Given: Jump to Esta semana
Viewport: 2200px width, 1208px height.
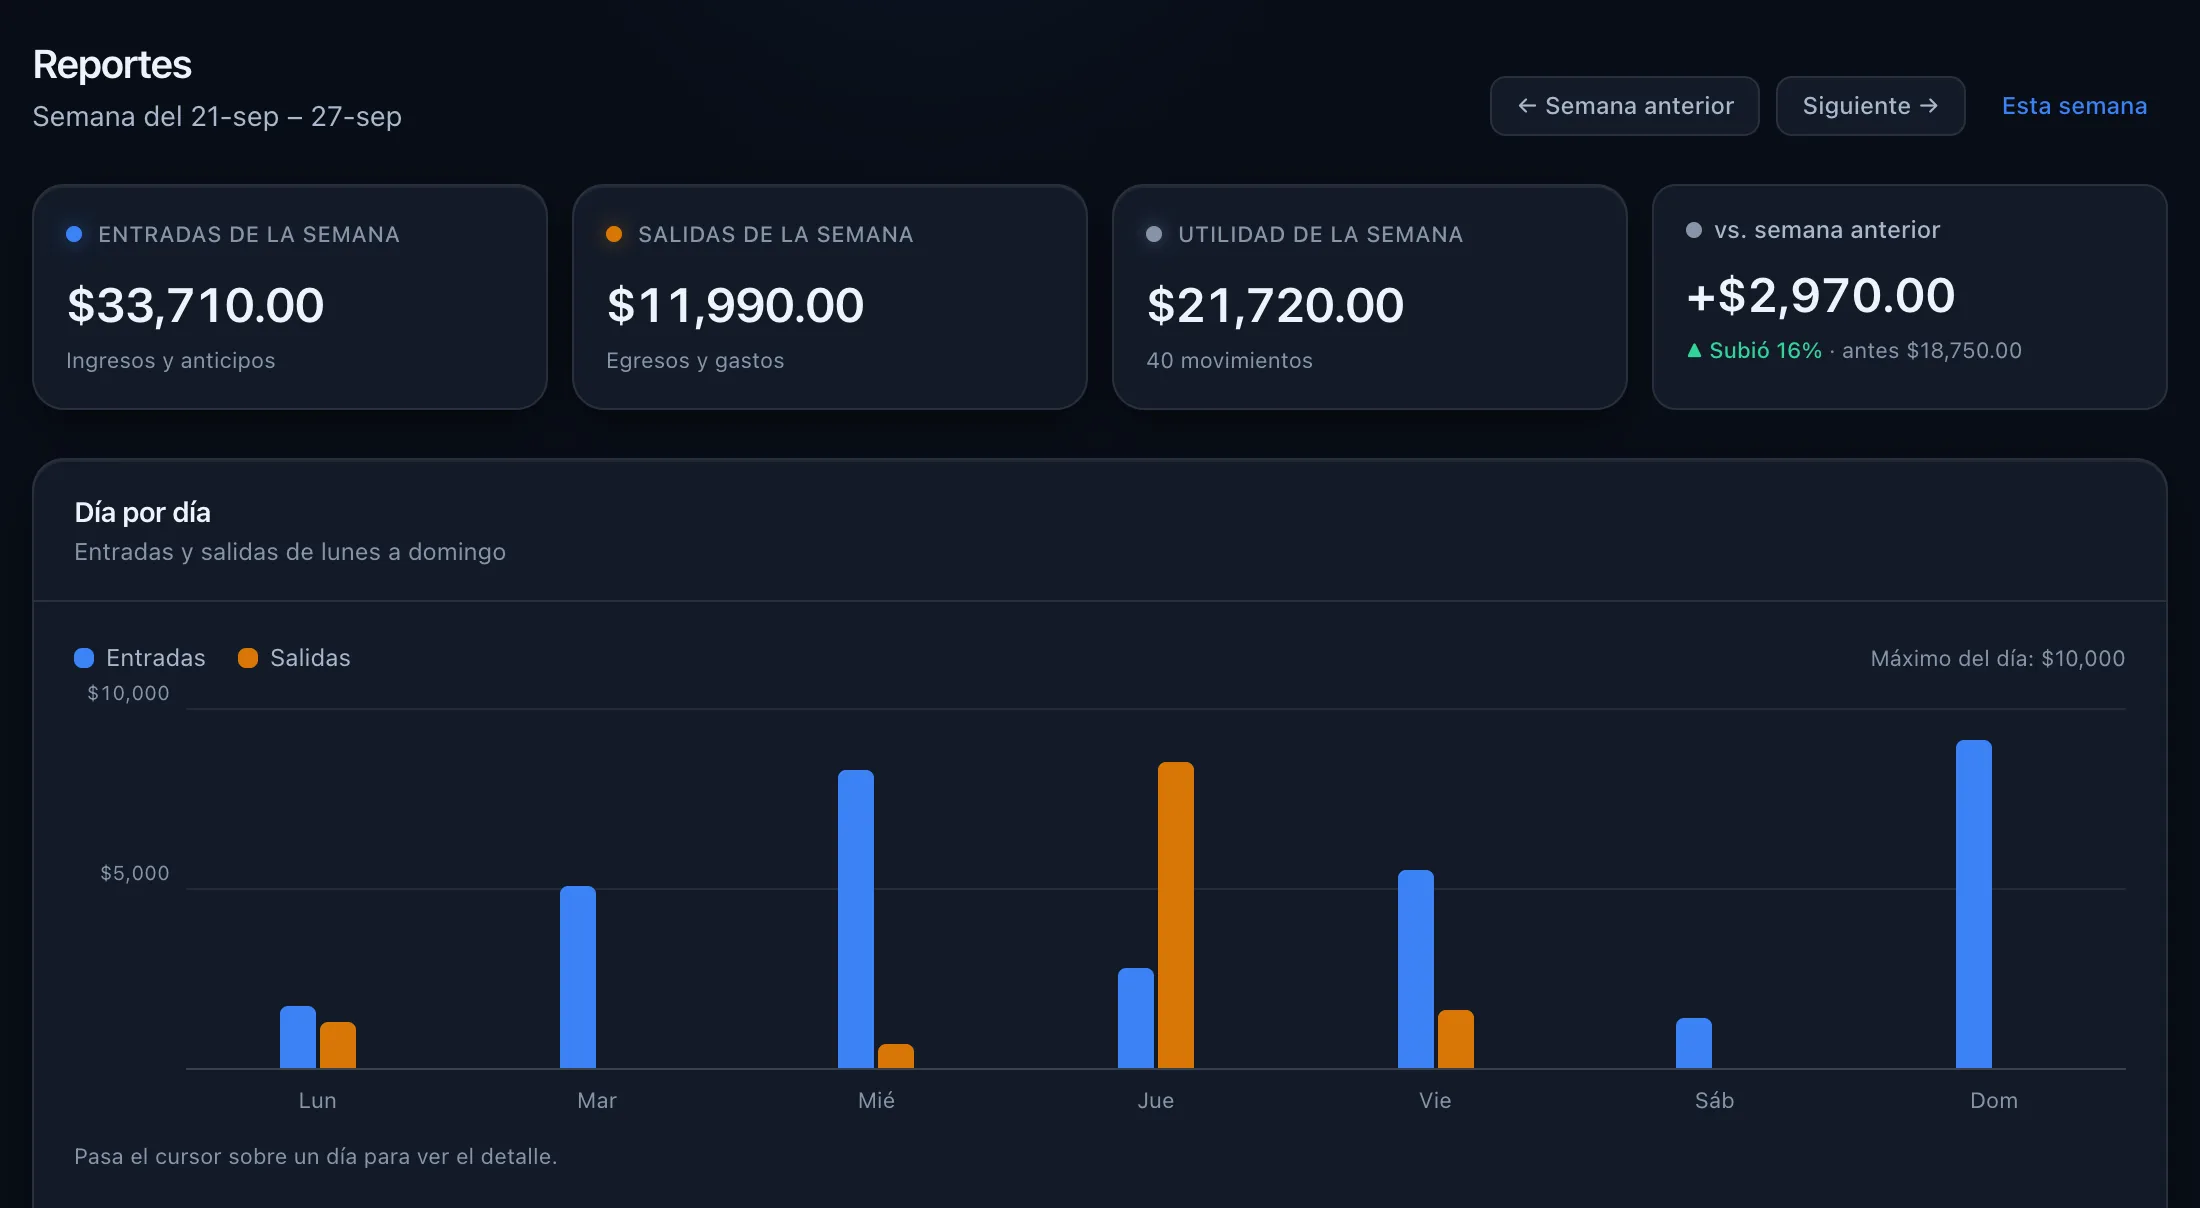Looking at the screenshot, I should pyautogui.click(x=2074, y=106).
